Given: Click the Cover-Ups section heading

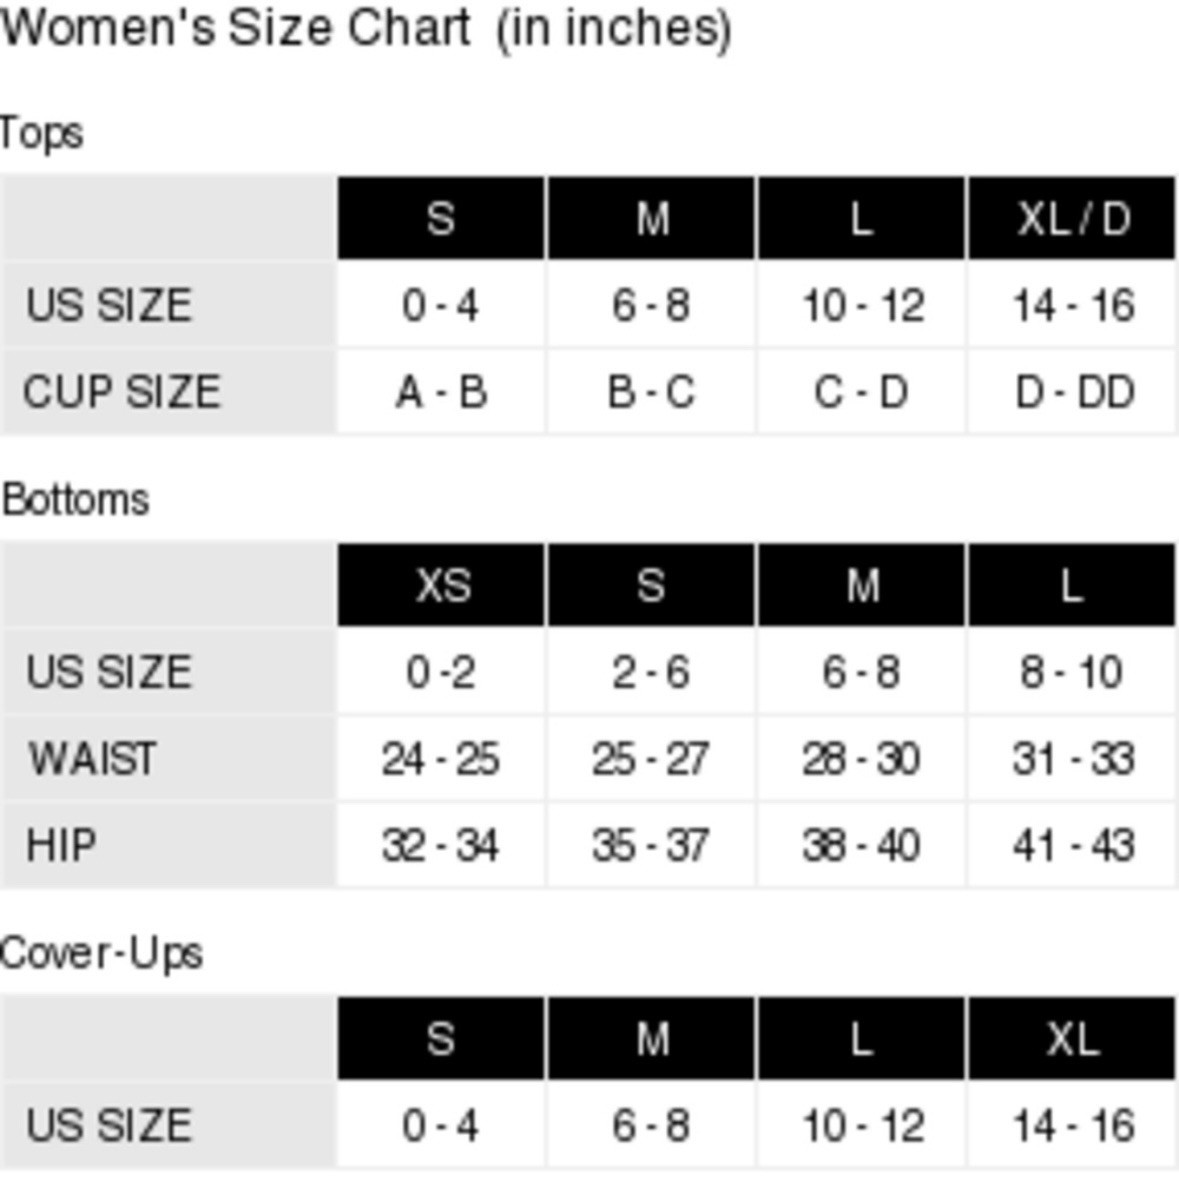Looking at the screenshot, I should (102, 954).
